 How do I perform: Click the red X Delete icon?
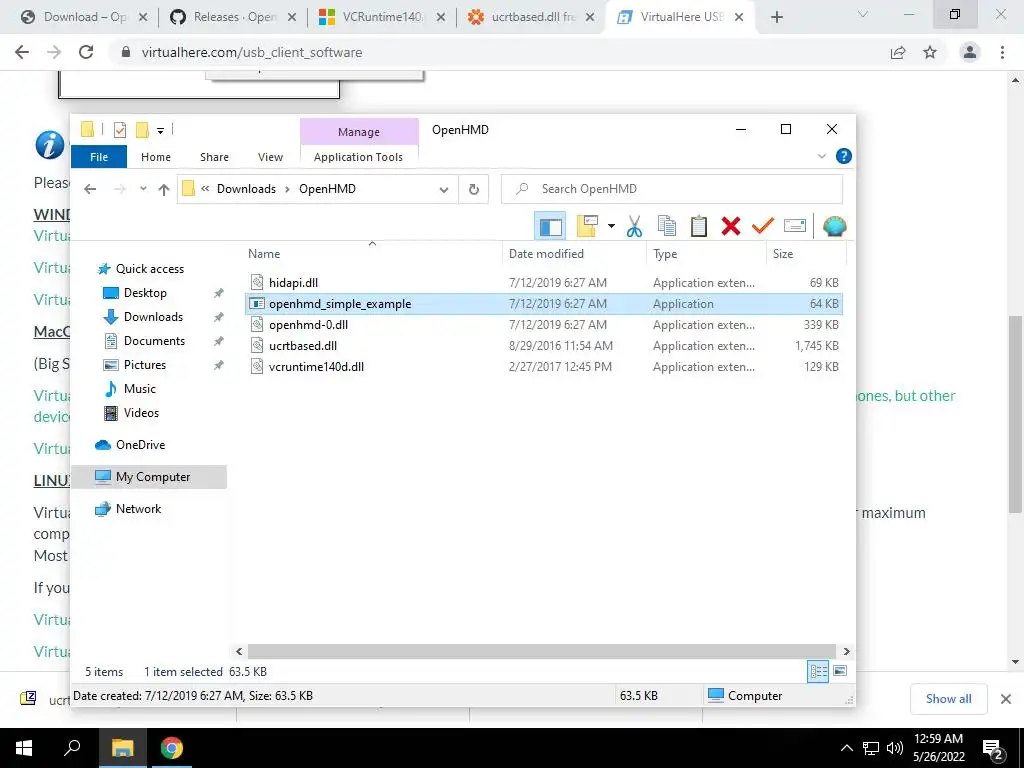[731, 226]
